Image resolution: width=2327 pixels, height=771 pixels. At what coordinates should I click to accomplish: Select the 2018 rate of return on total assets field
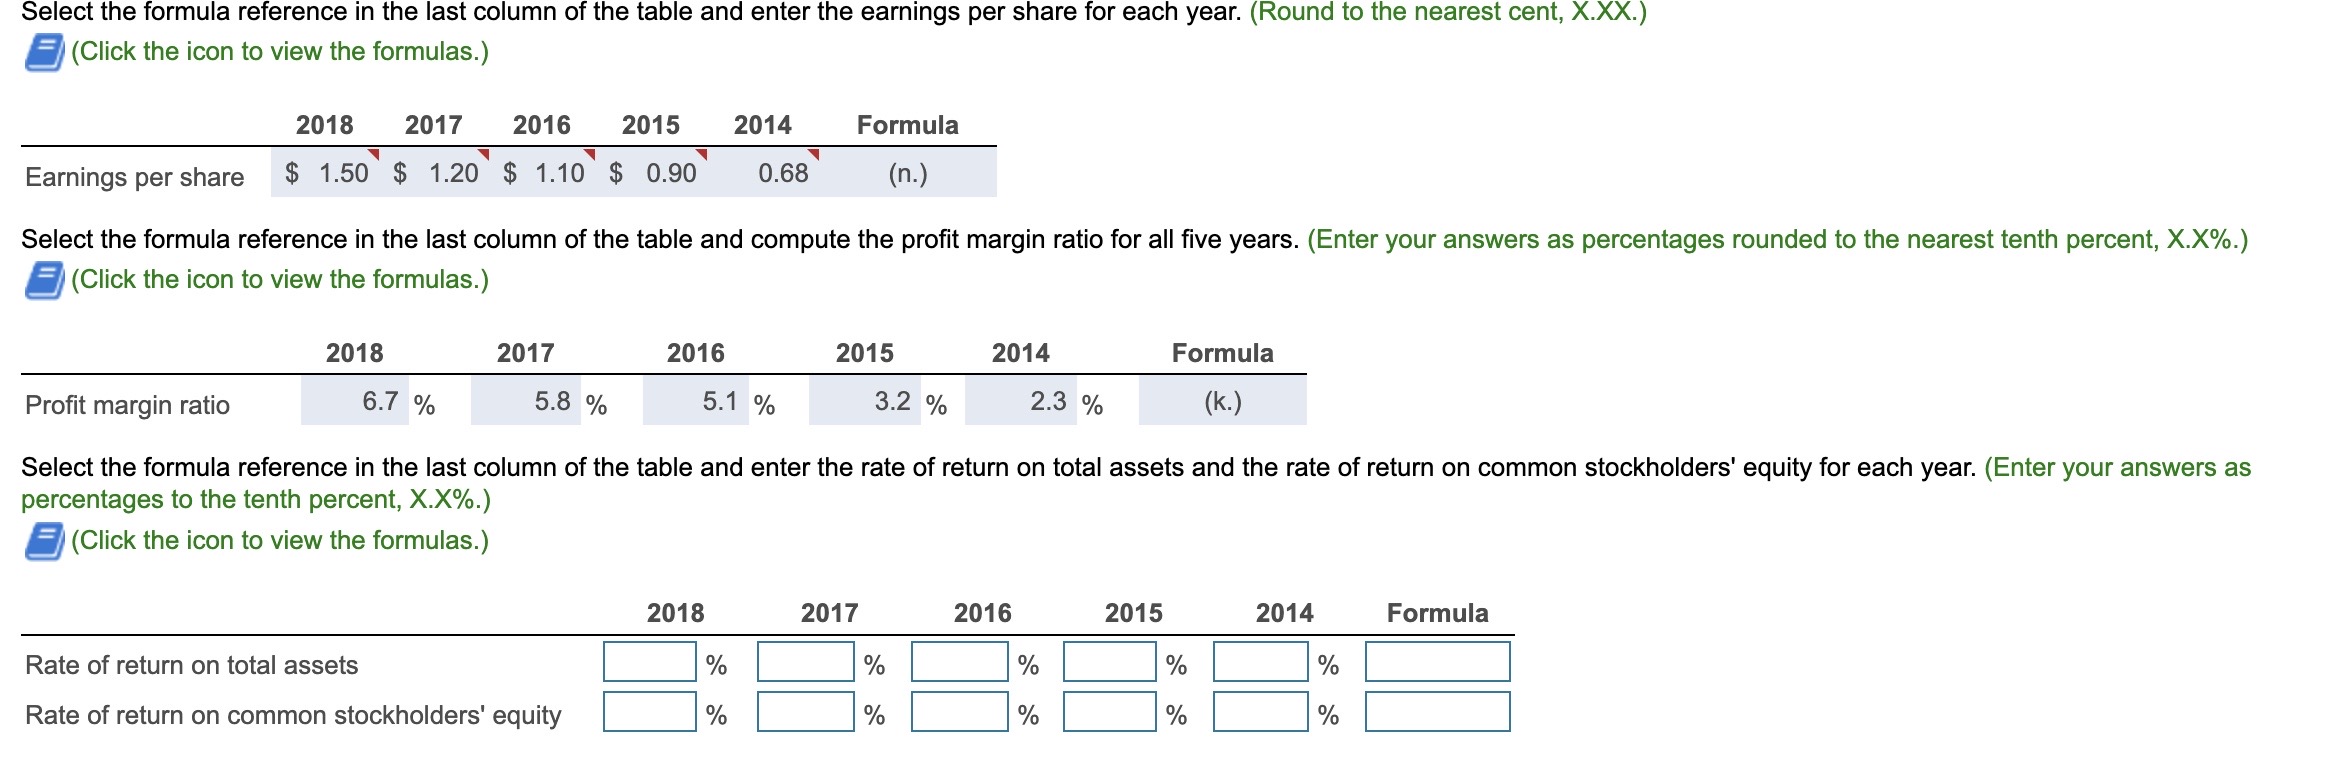649,662
